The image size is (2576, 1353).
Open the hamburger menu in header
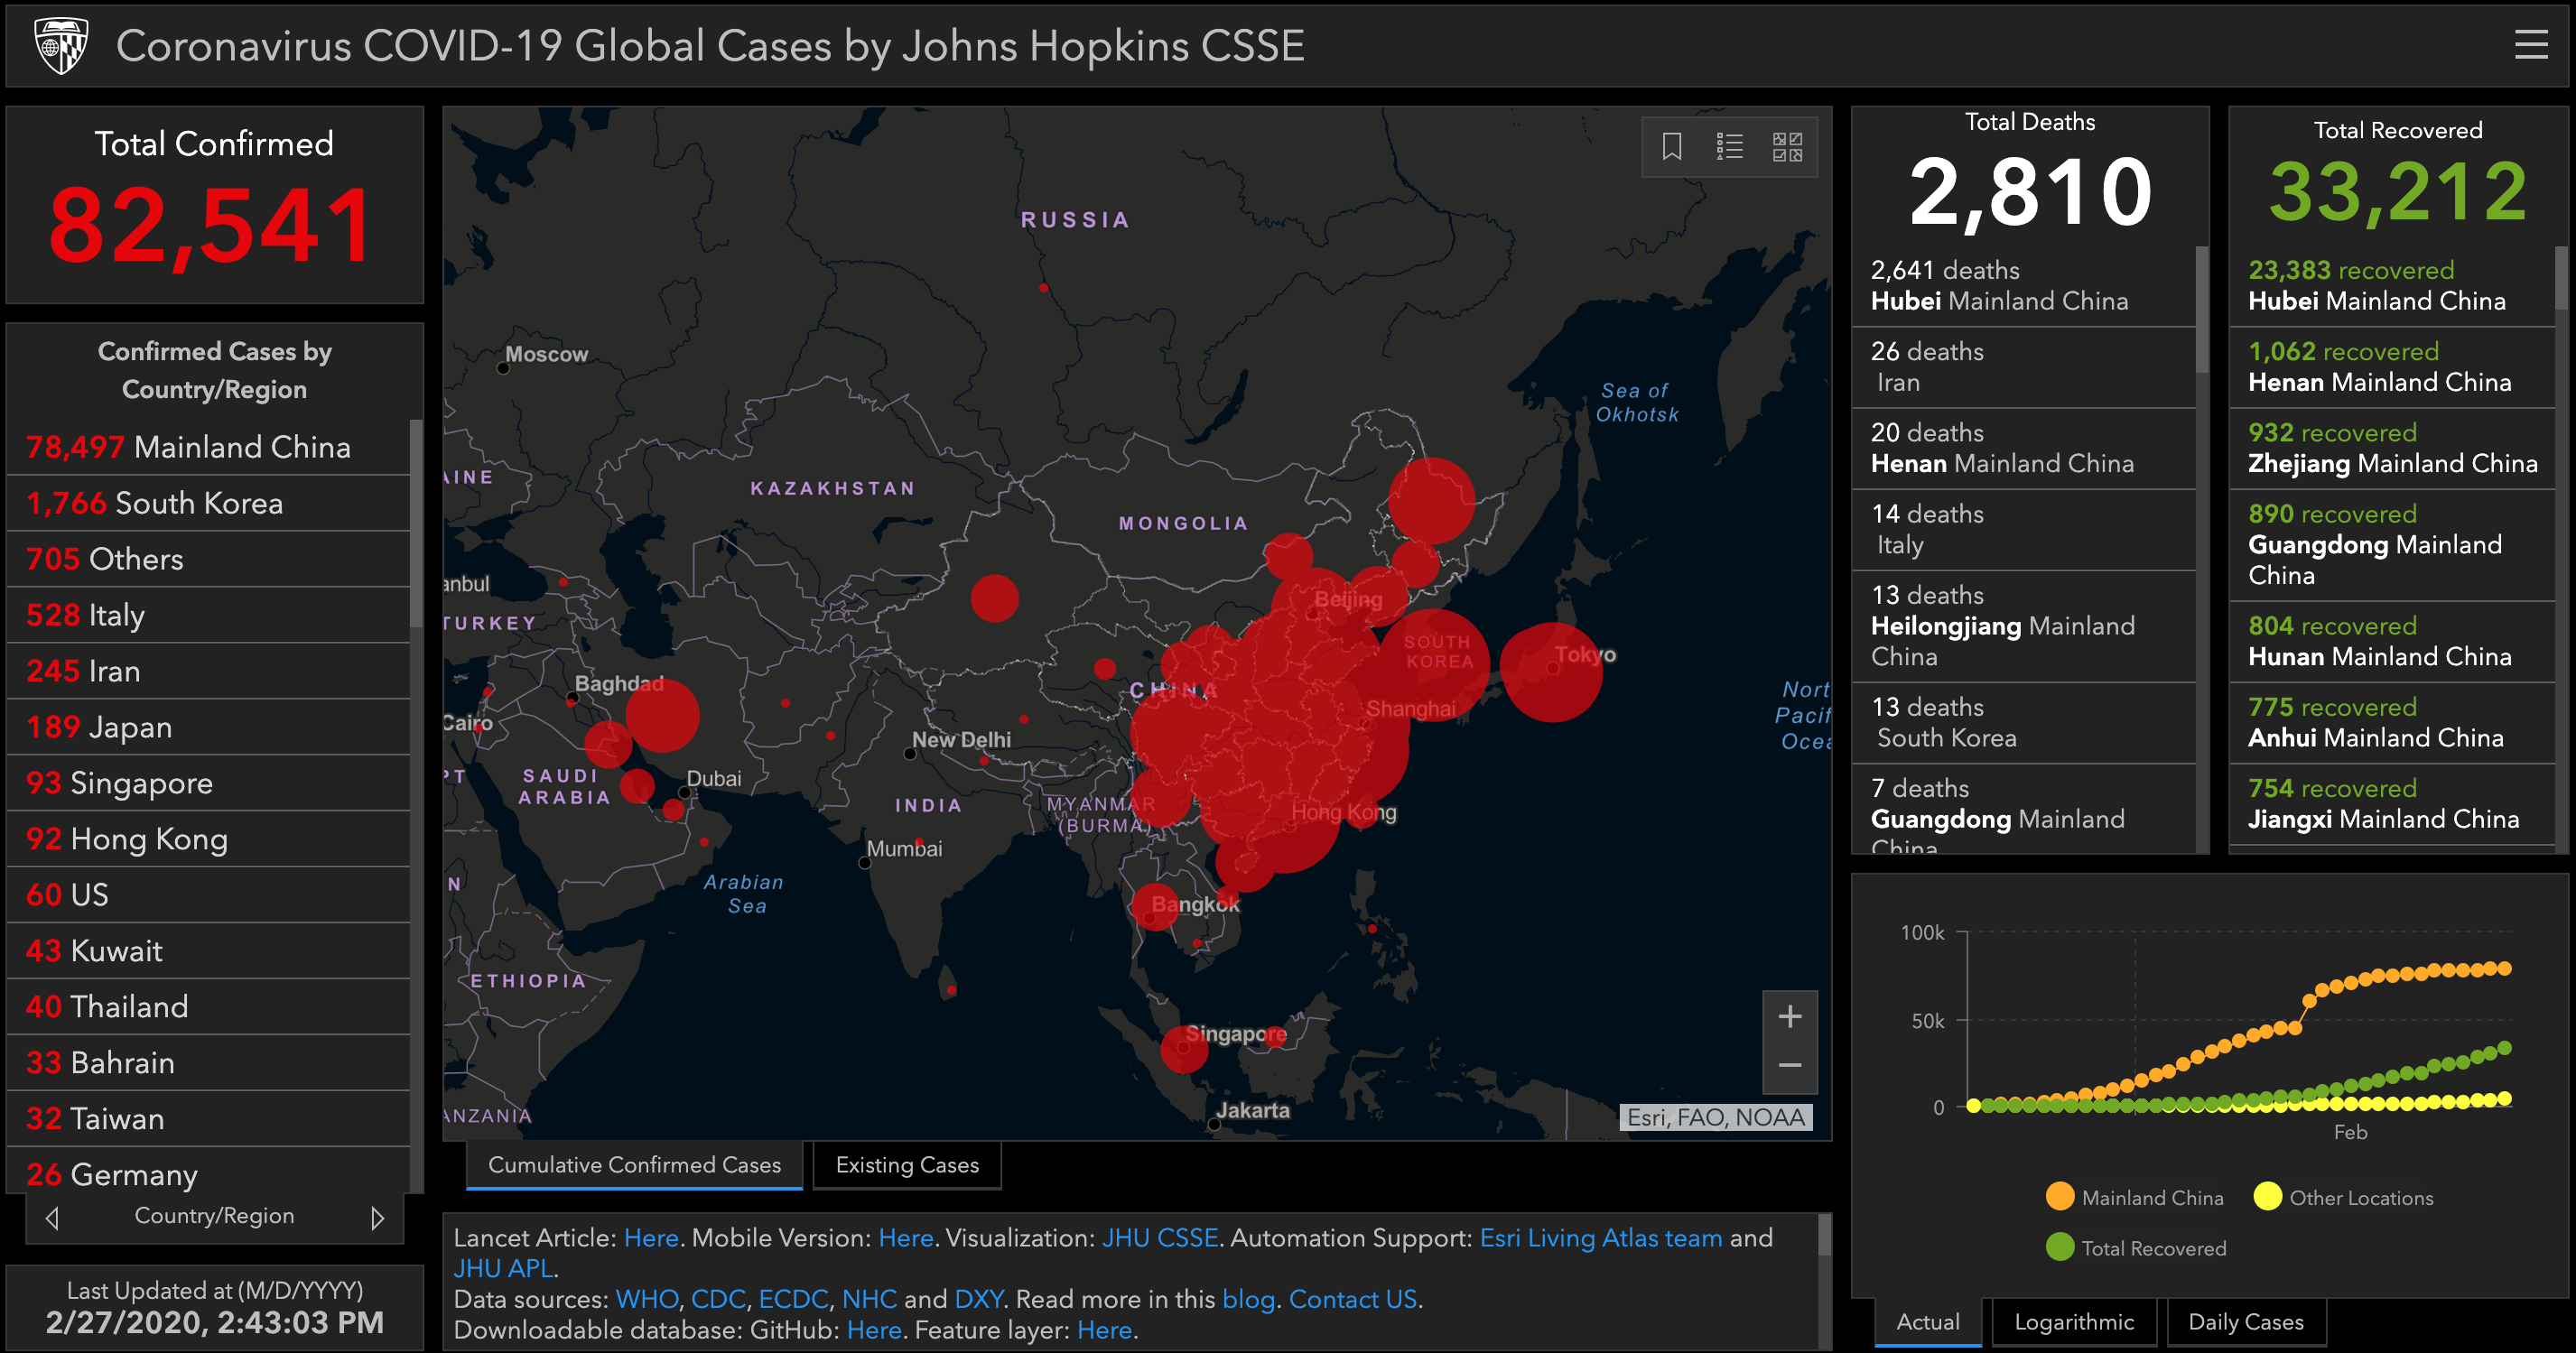2530,45
